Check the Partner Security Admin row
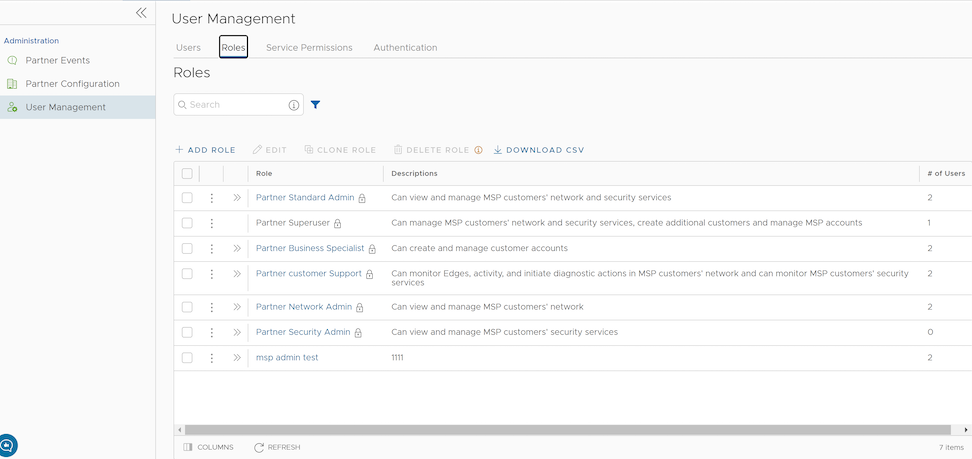 coord(187,332)
